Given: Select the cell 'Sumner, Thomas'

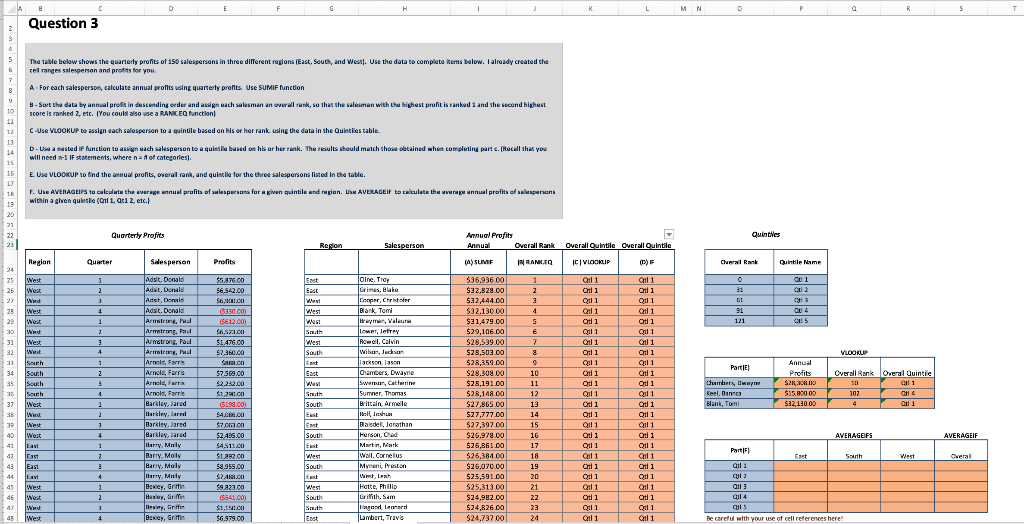Looking at the screenshot, I should tap(404, 394).
